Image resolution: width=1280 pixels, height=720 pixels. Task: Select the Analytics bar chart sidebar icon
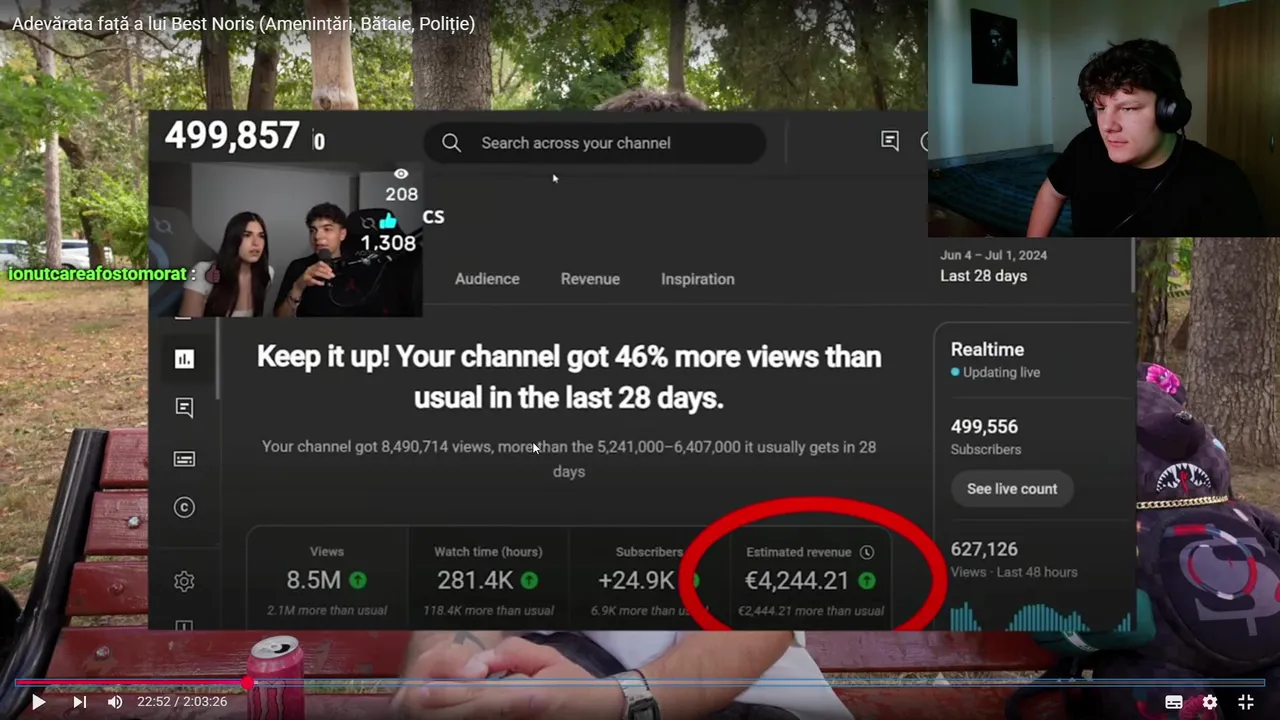click(x=184, y=359)
